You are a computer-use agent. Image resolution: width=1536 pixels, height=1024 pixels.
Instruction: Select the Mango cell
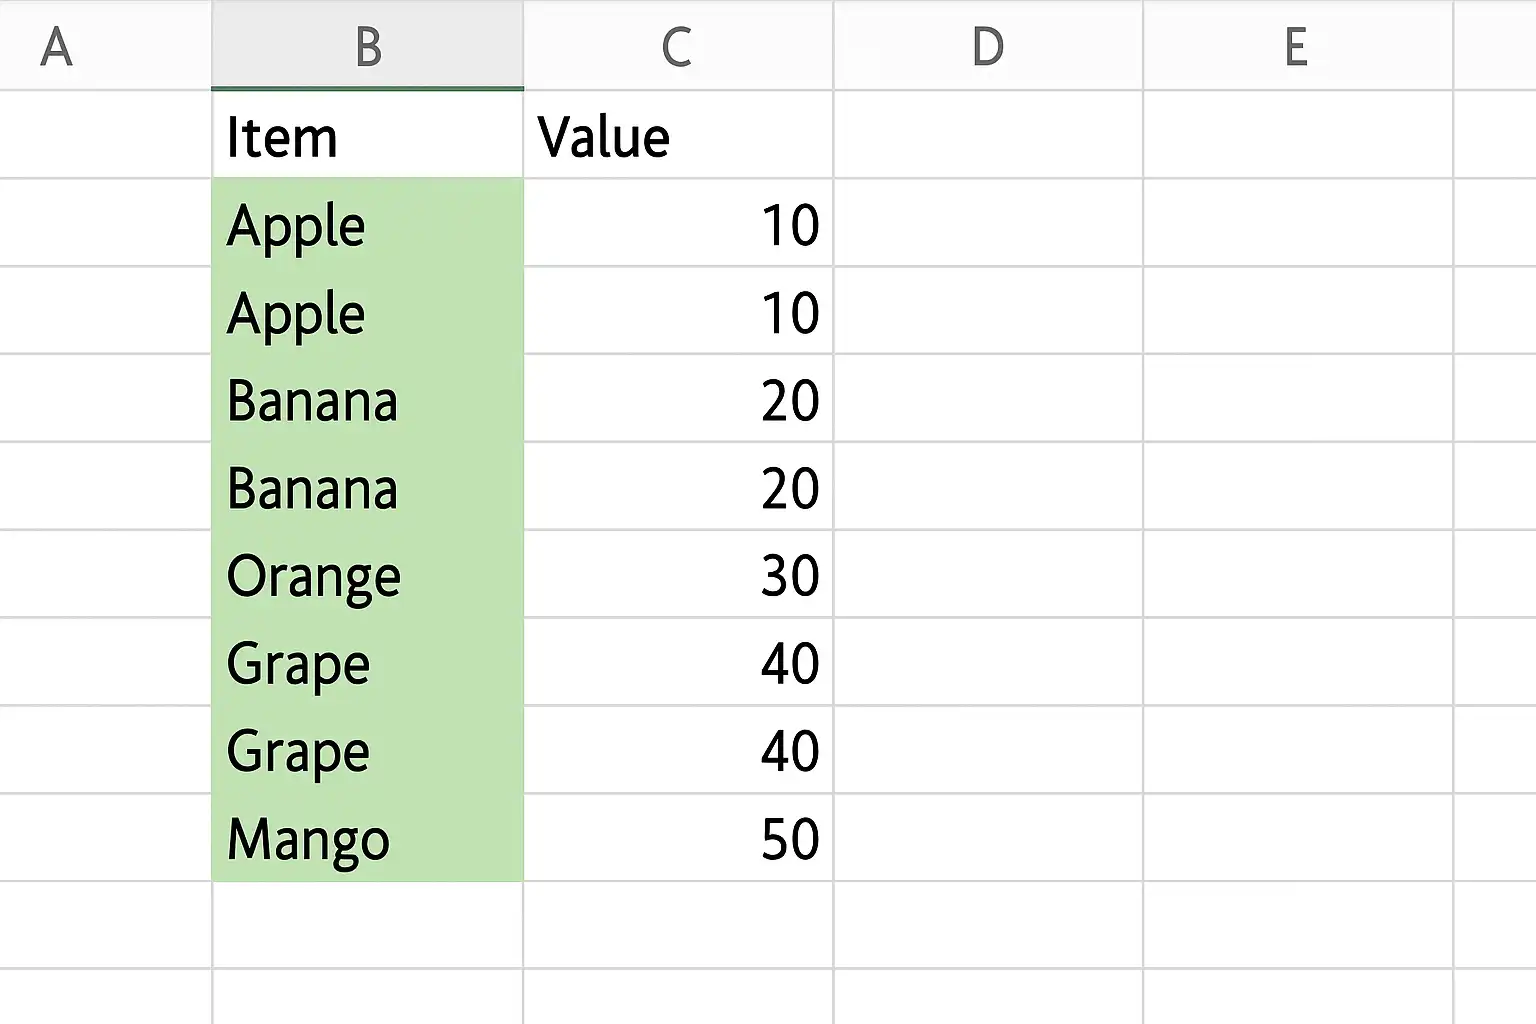click(x=367, y=838)
